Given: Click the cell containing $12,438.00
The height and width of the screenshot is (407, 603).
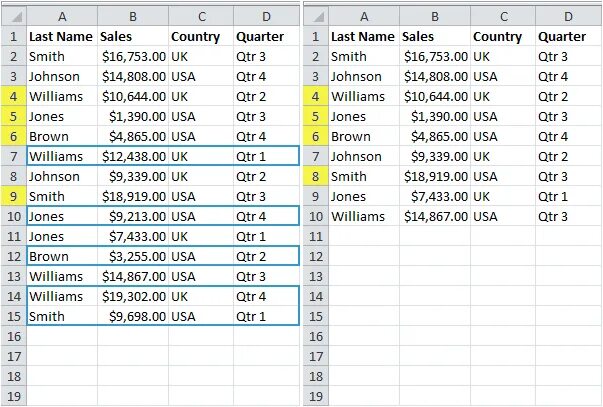Looking at the screenshot, I should tap(133, 156).
